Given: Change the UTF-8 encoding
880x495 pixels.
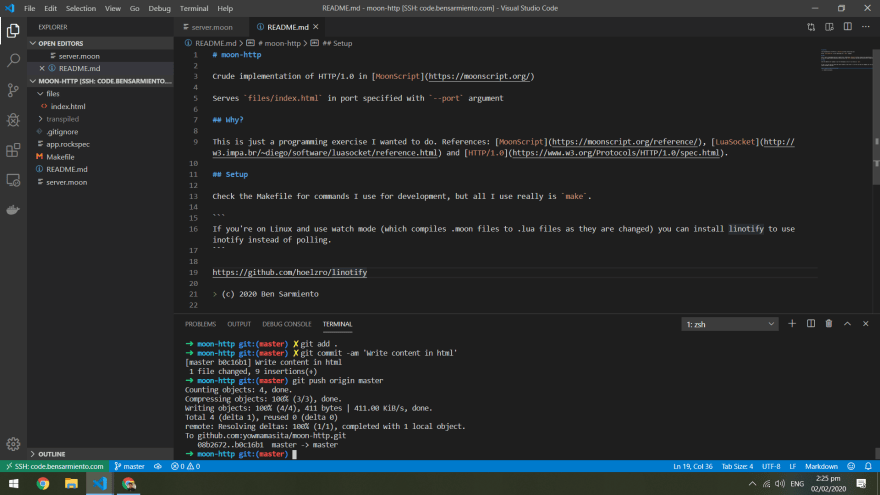Looking at the screenshot, I should tap(771, 466).
